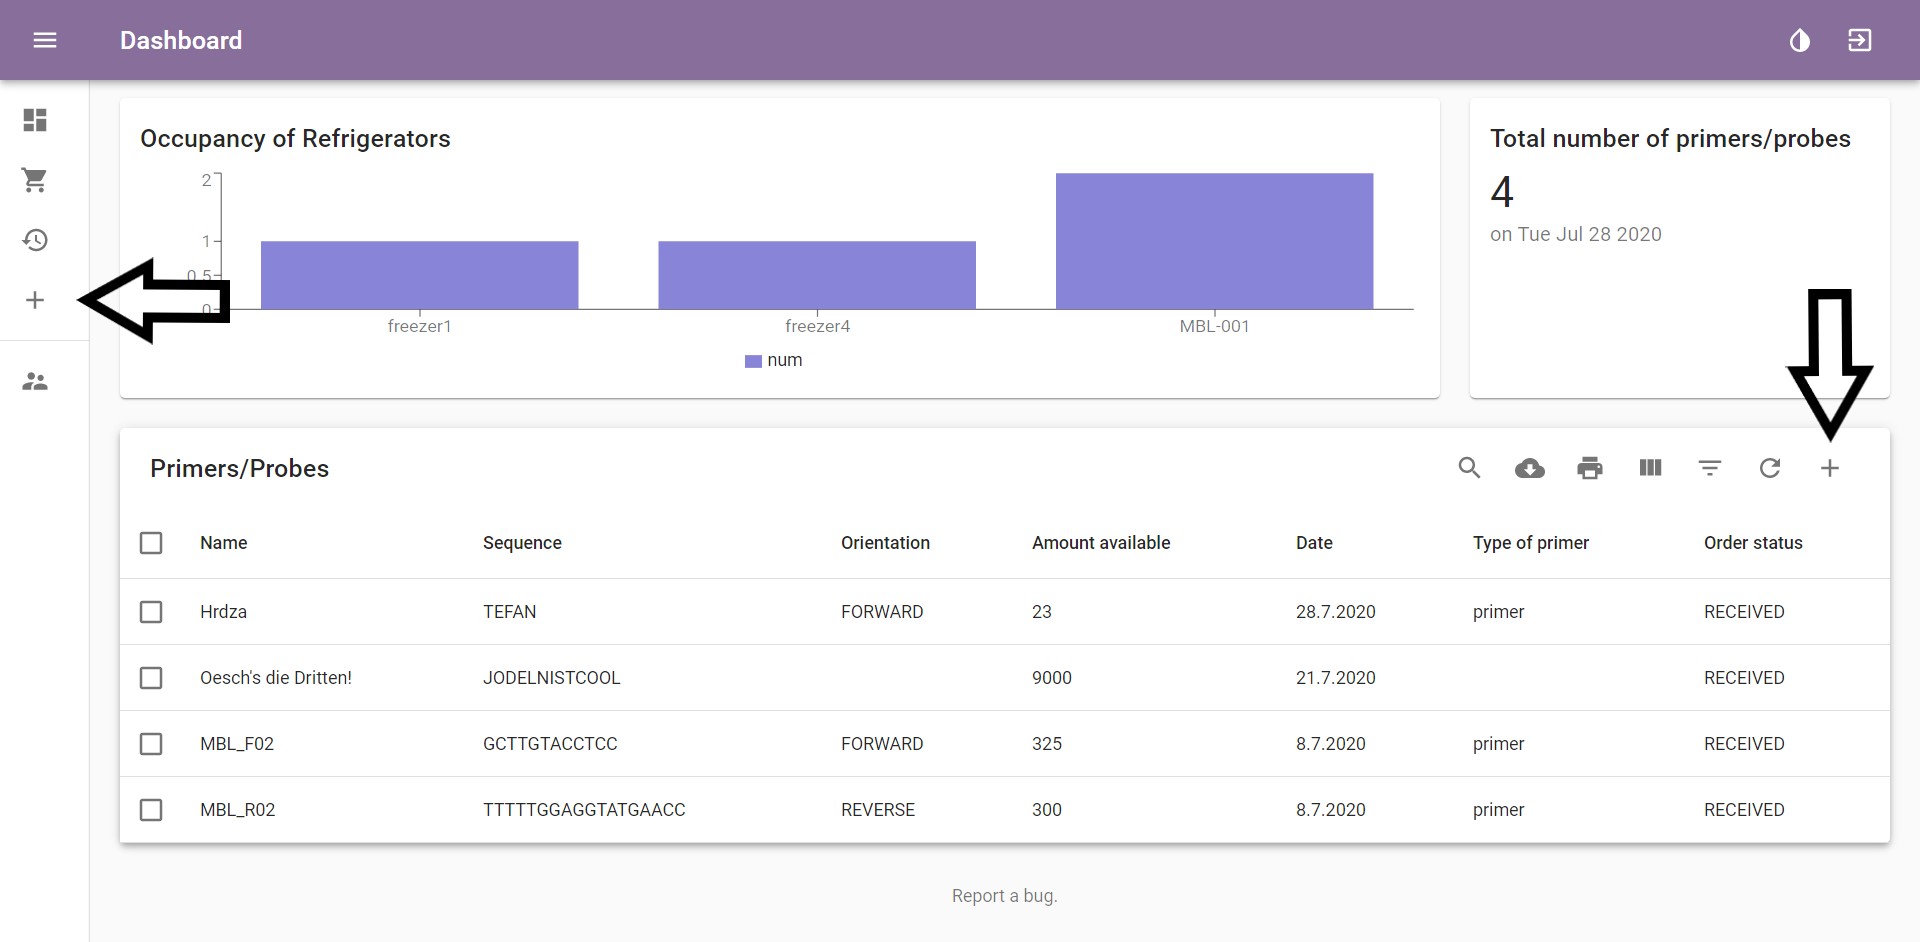
Task: Click the TEFAN sequence cell
Action: tap(509, 612)
